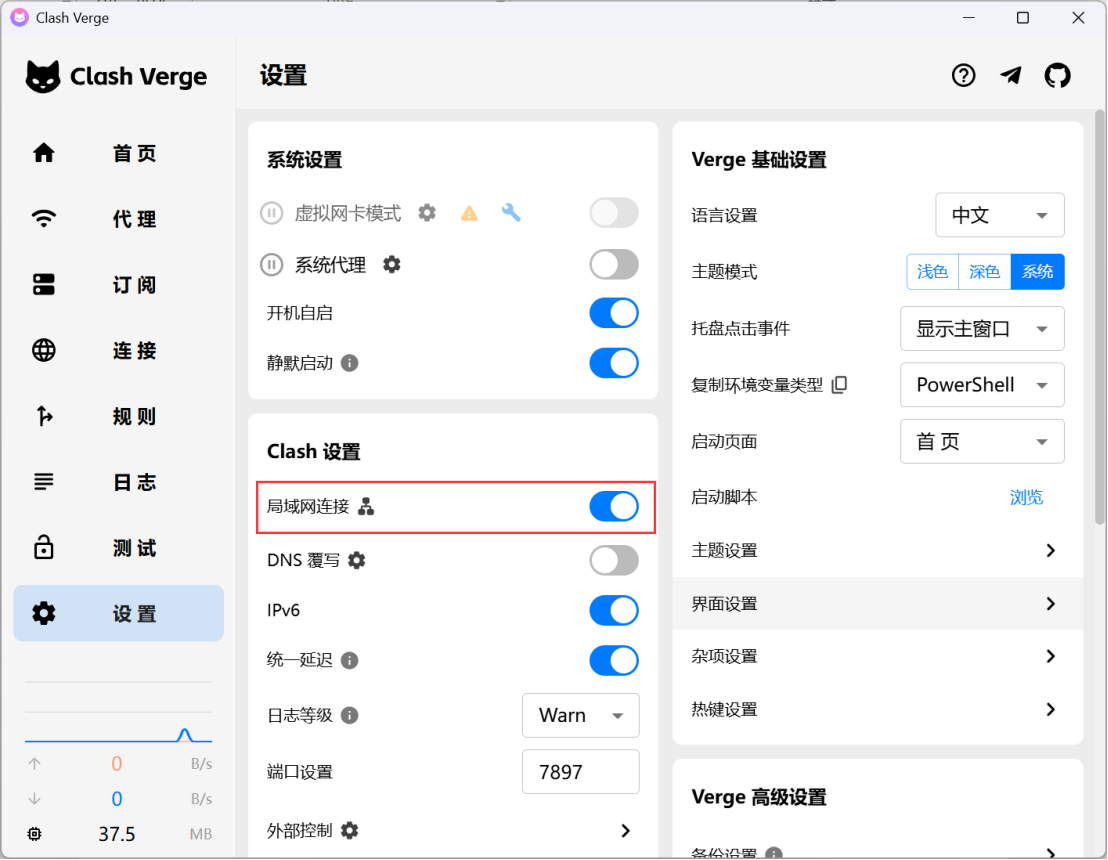Open the 订阅 page in sidebar
1108x860 pixels.
point(119,285)
